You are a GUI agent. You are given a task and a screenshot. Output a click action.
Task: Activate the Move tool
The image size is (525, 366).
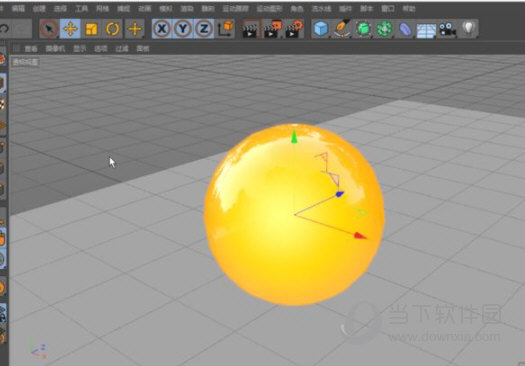tap(70, 29)
